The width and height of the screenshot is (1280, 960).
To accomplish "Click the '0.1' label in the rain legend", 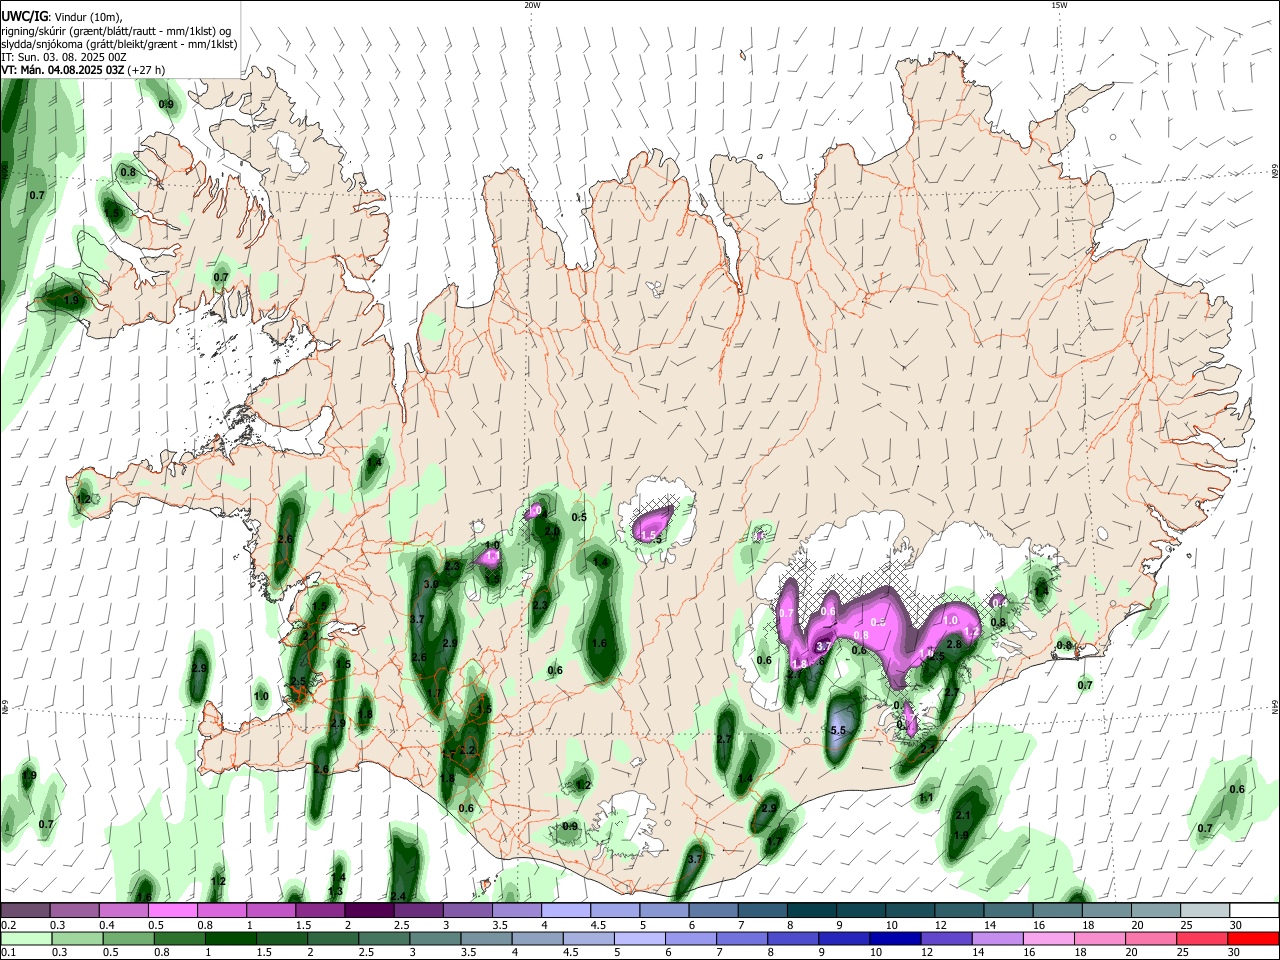I will [8, 953].
